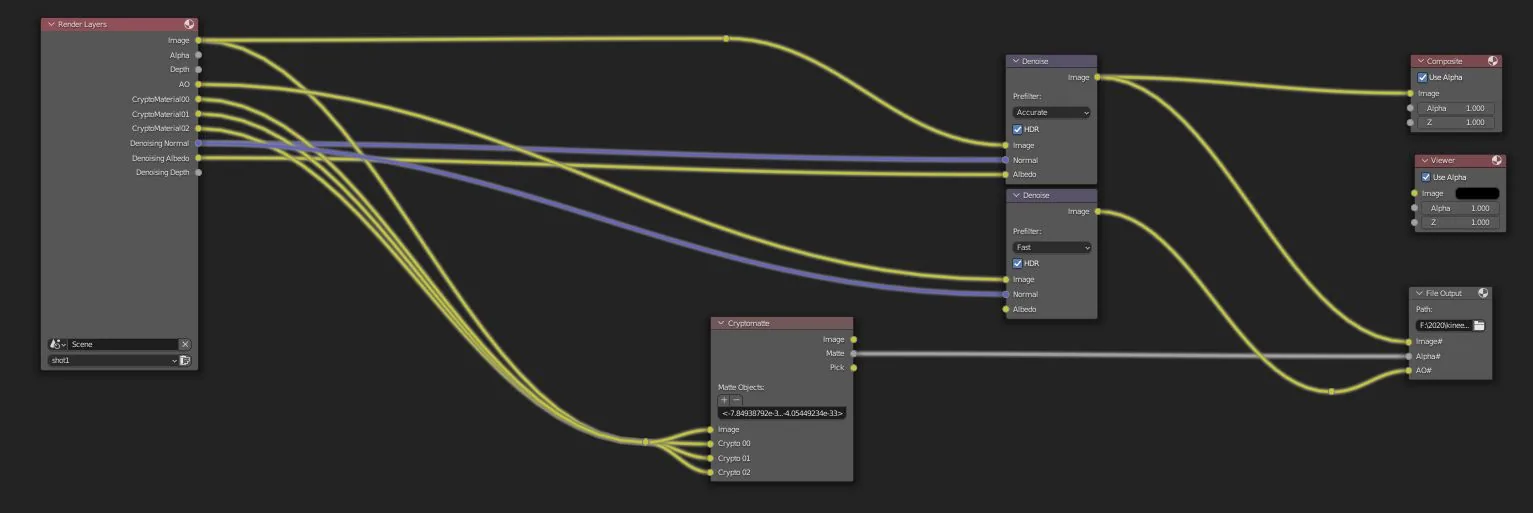The width and height of the screenshot is (1533, 513).
Task: Click the minus button under Matte Objects
Action: coord(736,400)
